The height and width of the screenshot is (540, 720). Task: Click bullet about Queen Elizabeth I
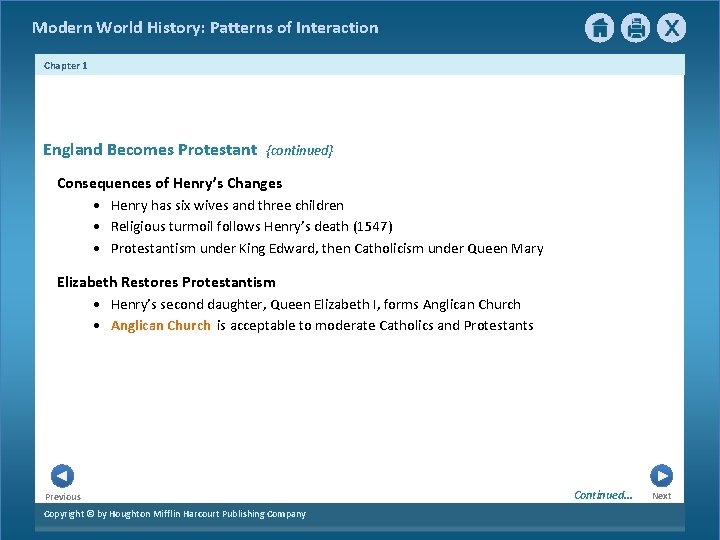point(316,304)
